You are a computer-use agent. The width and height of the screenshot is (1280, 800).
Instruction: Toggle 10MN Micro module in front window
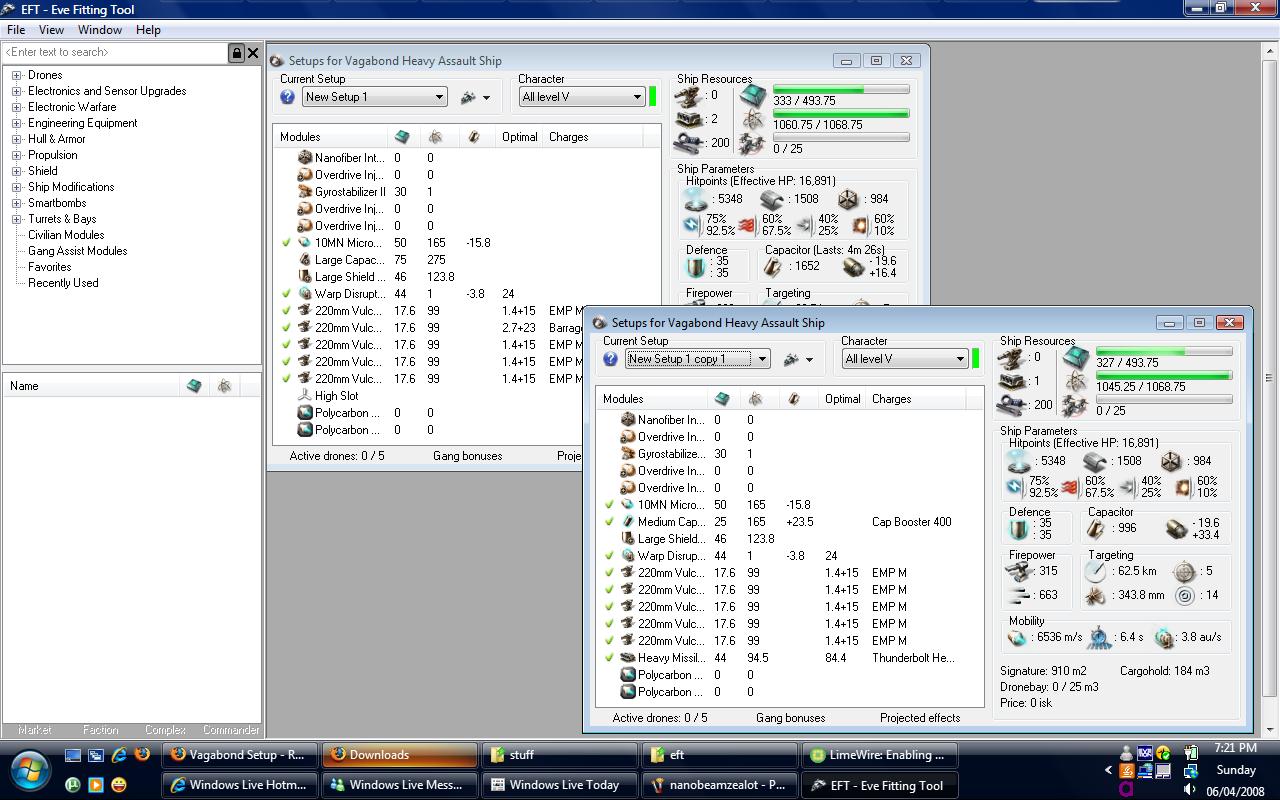pos(609,505)
